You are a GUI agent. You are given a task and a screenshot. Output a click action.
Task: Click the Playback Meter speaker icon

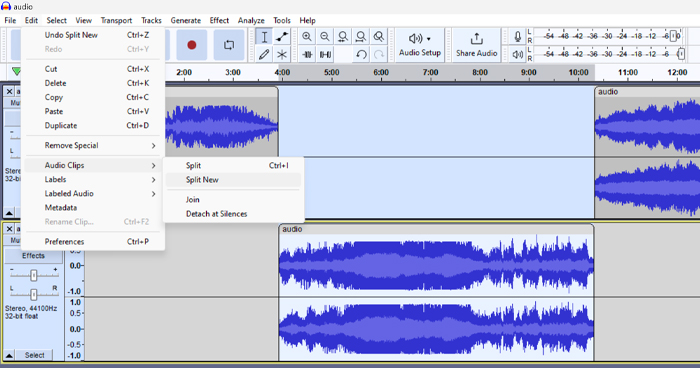[x=517, y=54]
